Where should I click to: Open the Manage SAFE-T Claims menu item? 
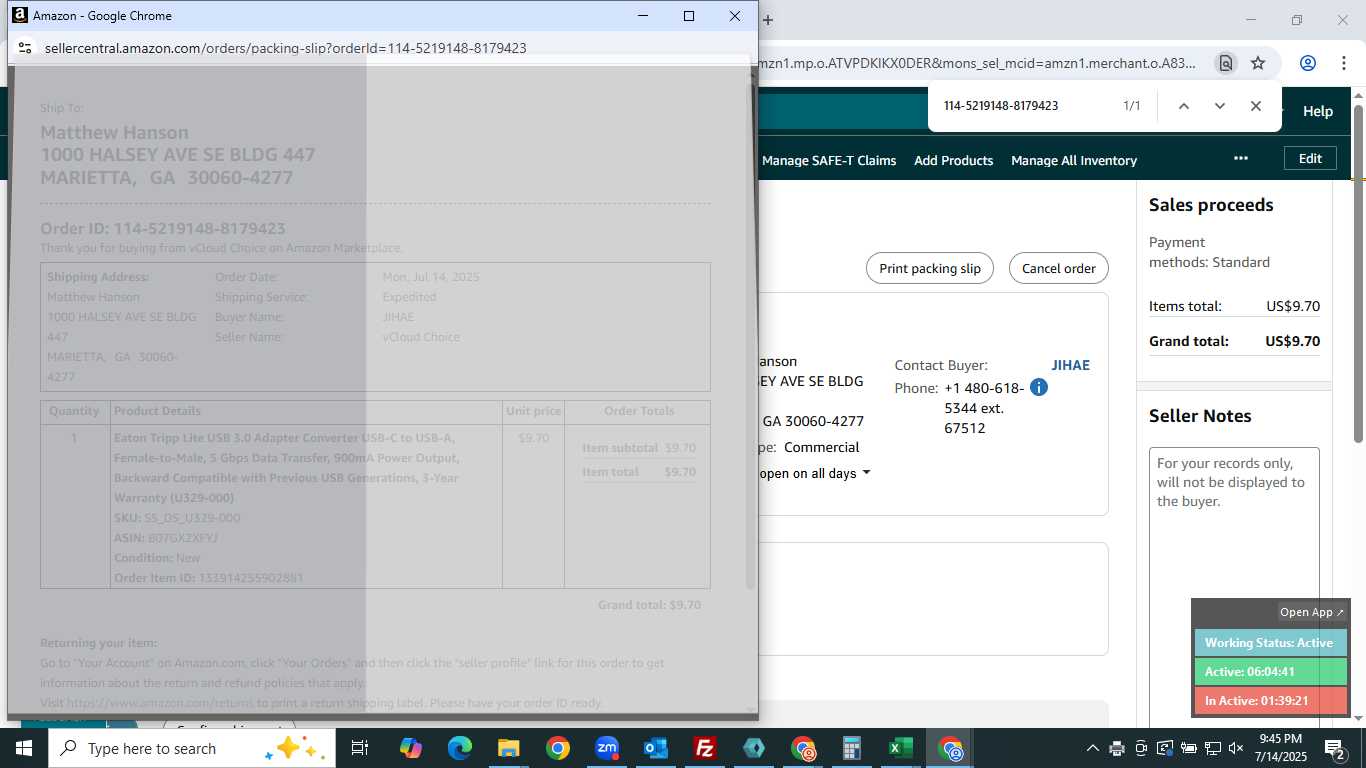[x=829, y=160]
